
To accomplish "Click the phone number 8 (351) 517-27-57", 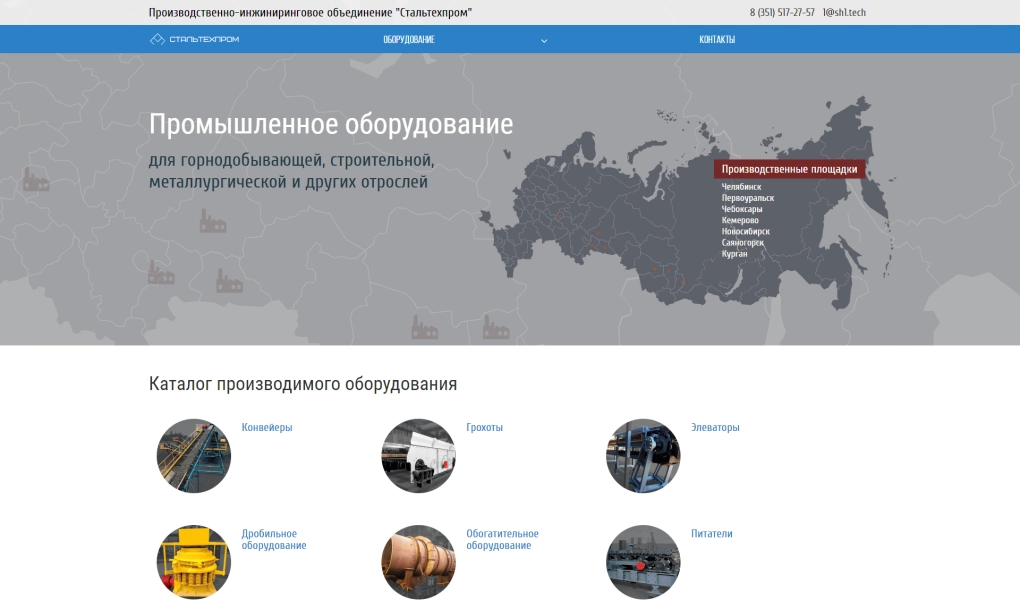I will [x=782, y=13].
